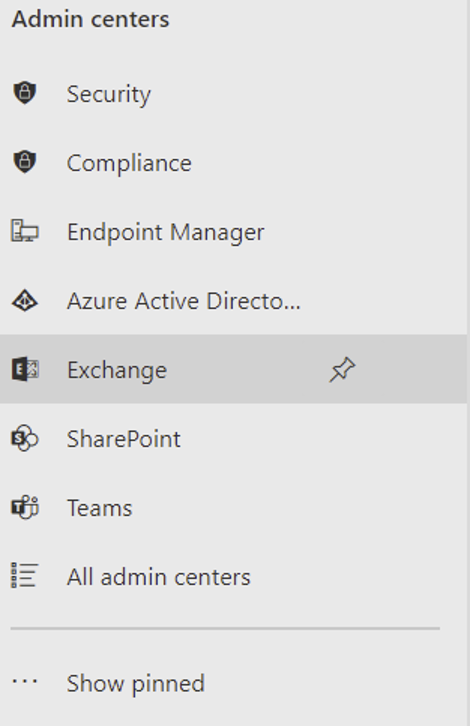
Task: Select the Exchange admin center
Action: [233, 369]
